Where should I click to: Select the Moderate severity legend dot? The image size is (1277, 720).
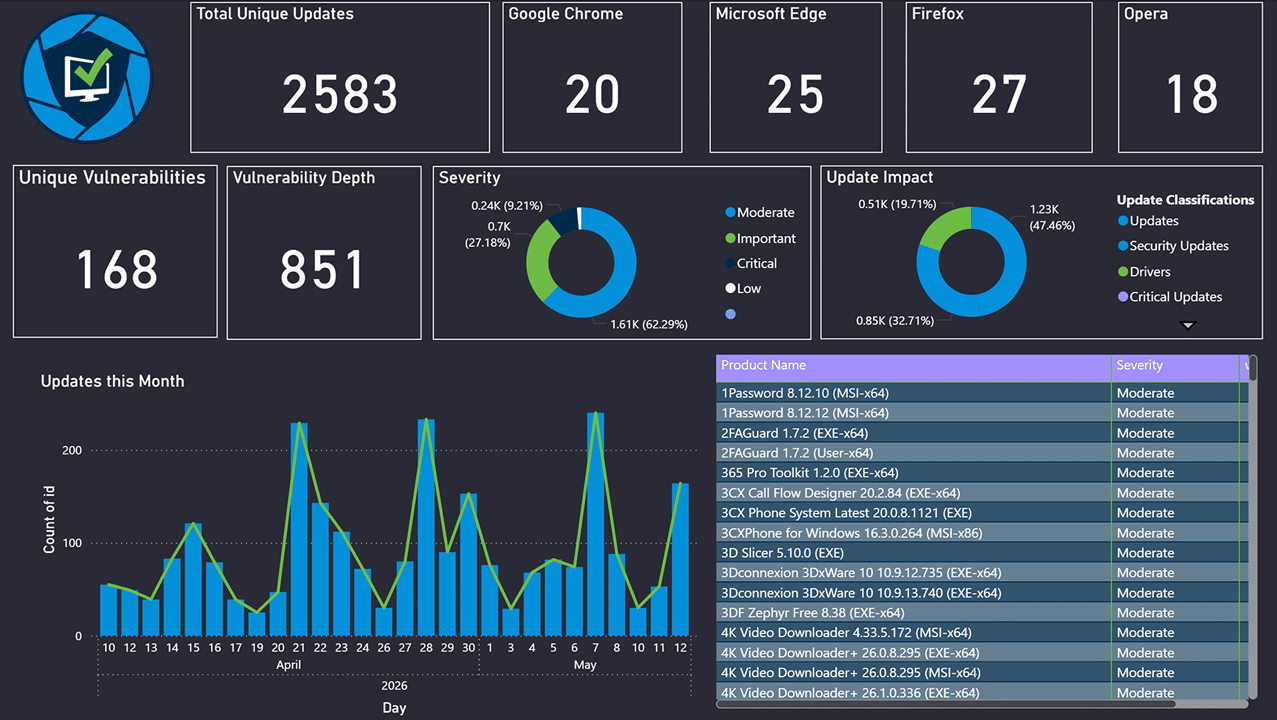(730, 213)
